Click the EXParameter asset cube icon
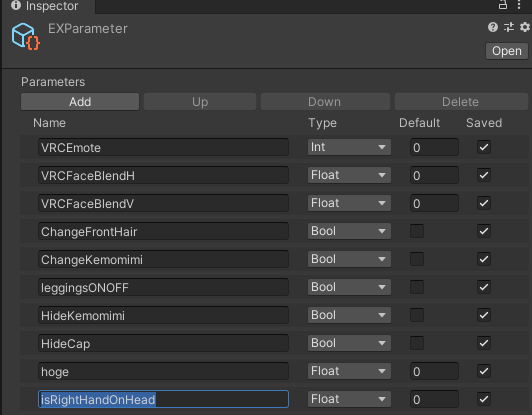This screenshot has height=415, width=532. (x=26, y=36)
